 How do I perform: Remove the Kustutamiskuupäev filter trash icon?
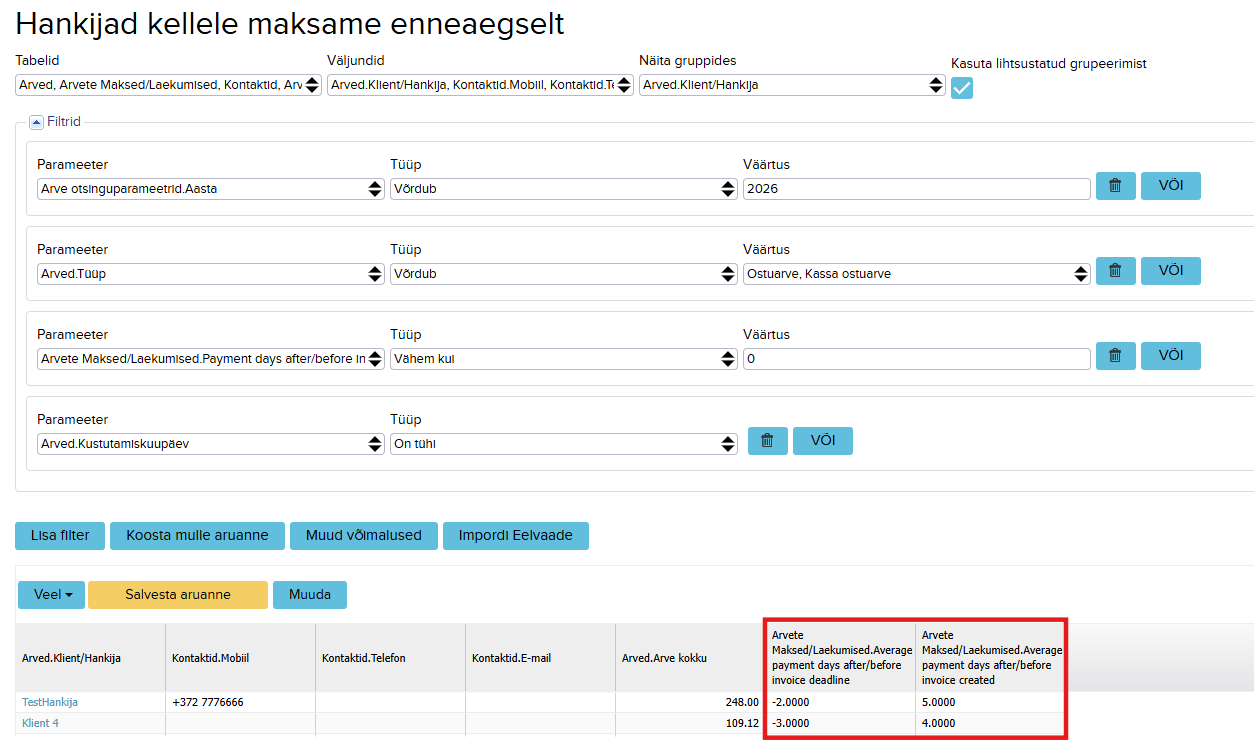(x=767, y=441)
